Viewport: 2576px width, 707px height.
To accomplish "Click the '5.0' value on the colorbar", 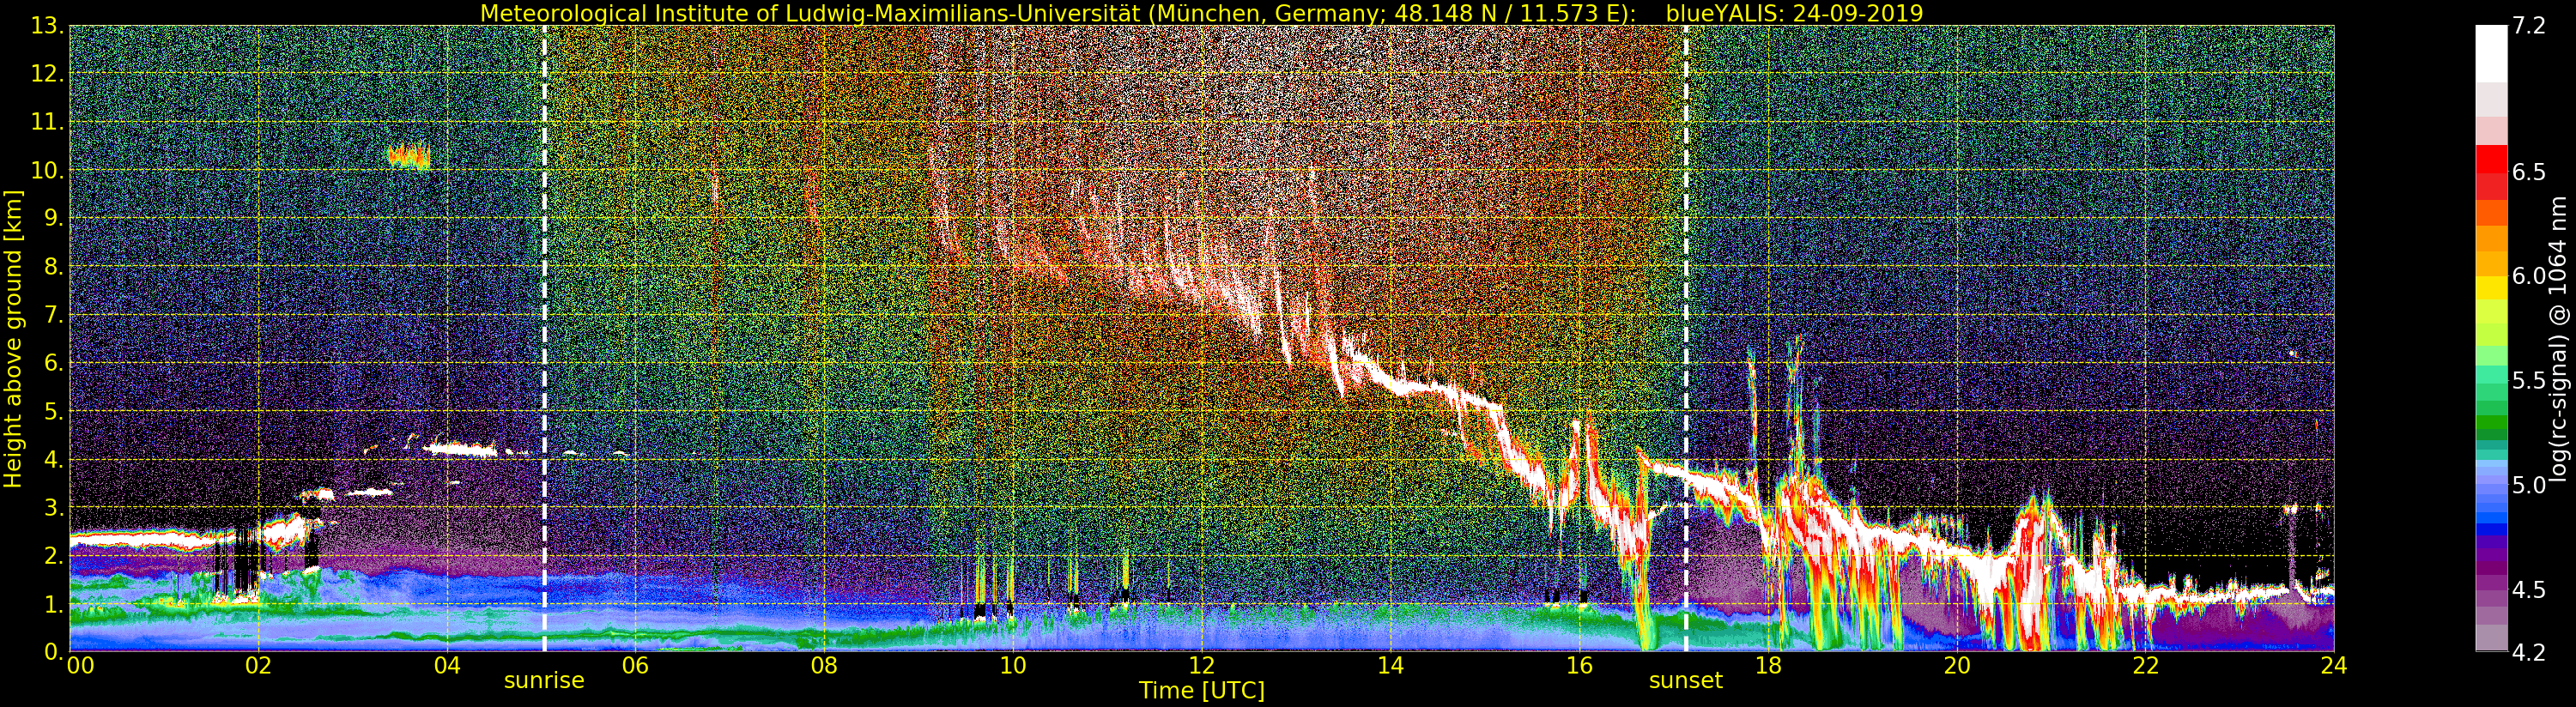I will pos(2528,485).
